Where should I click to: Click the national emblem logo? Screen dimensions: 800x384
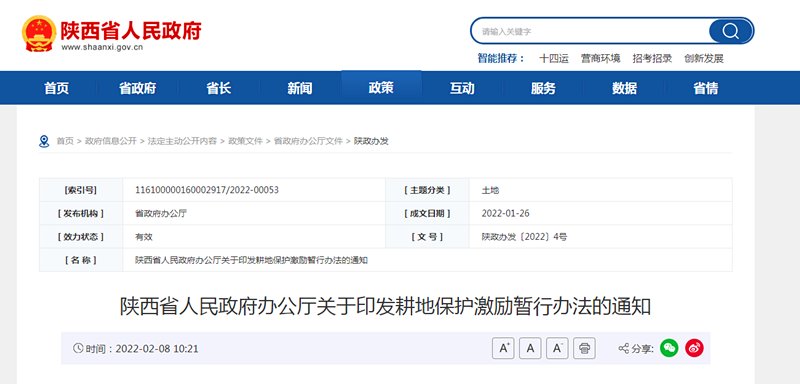(x=39, y=34)
